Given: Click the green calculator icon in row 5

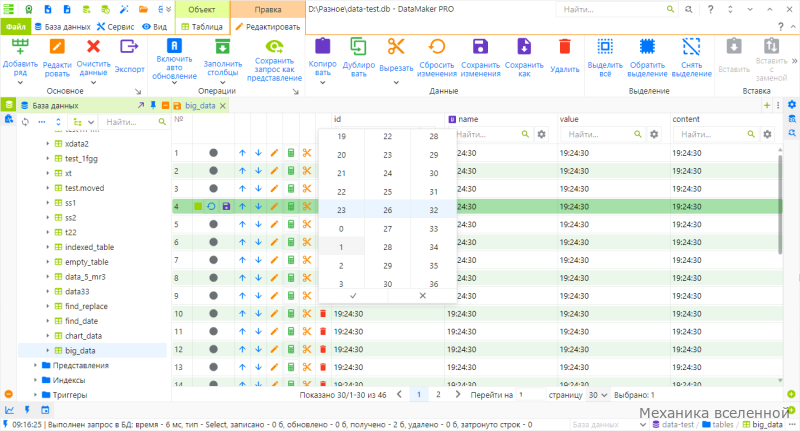Looking at the screenshot, I should pyautogui.click(x=291, y=224).
